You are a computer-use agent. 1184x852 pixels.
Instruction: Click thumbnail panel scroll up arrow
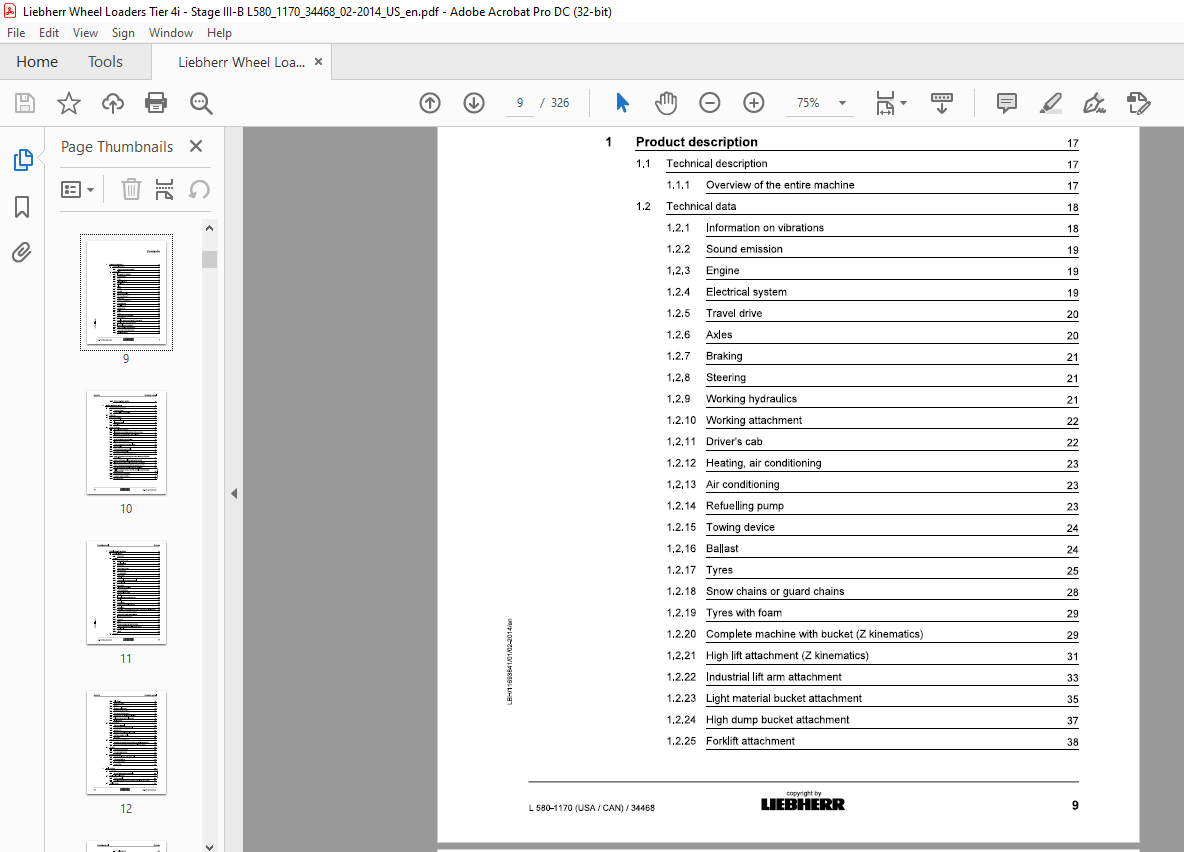(209, 228)
